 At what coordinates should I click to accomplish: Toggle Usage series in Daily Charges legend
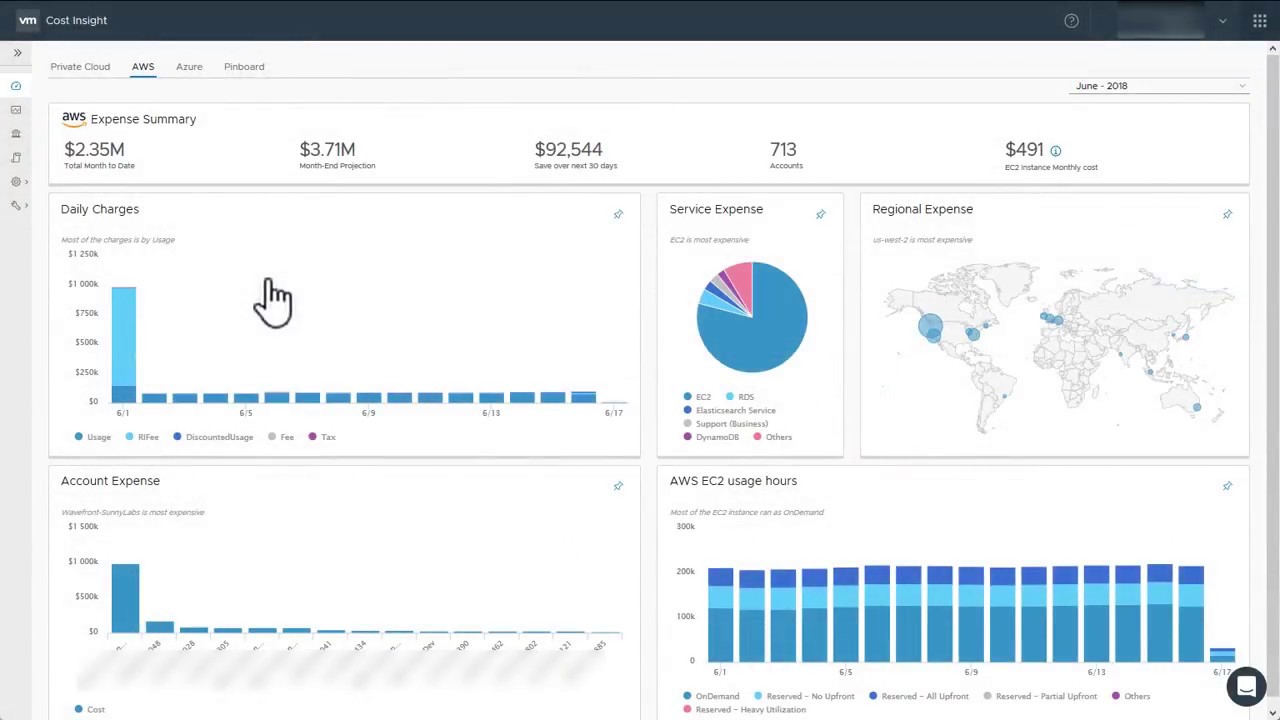pos(92,437)
